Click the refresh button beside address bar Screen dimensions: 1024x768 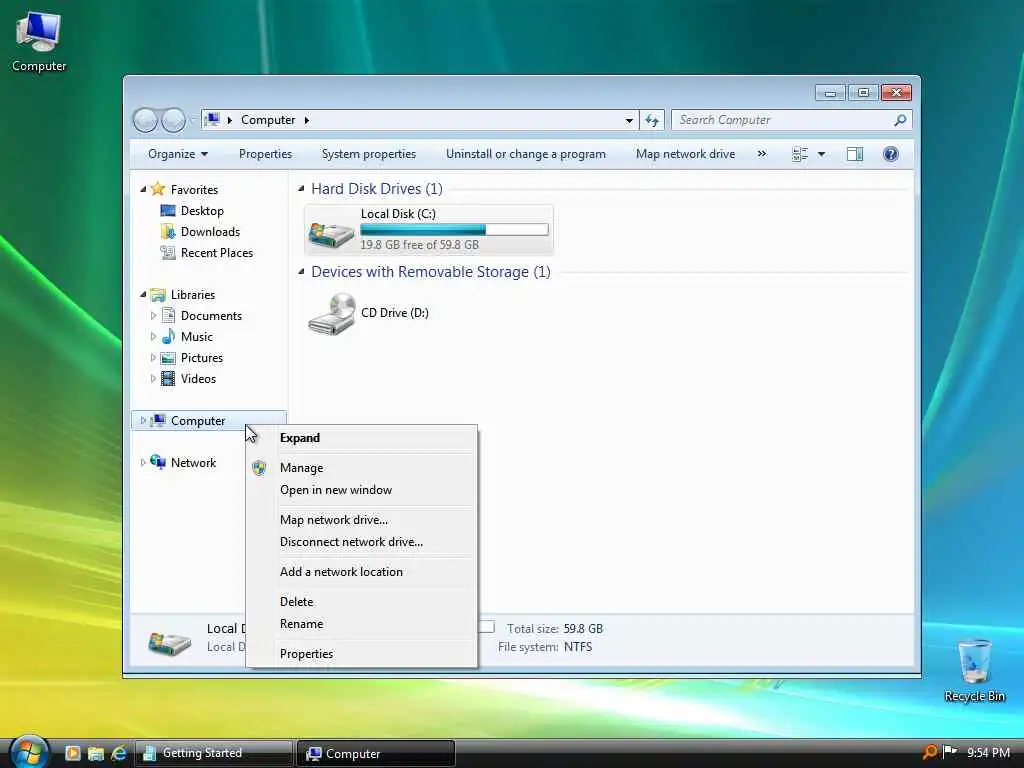[651, 120]
